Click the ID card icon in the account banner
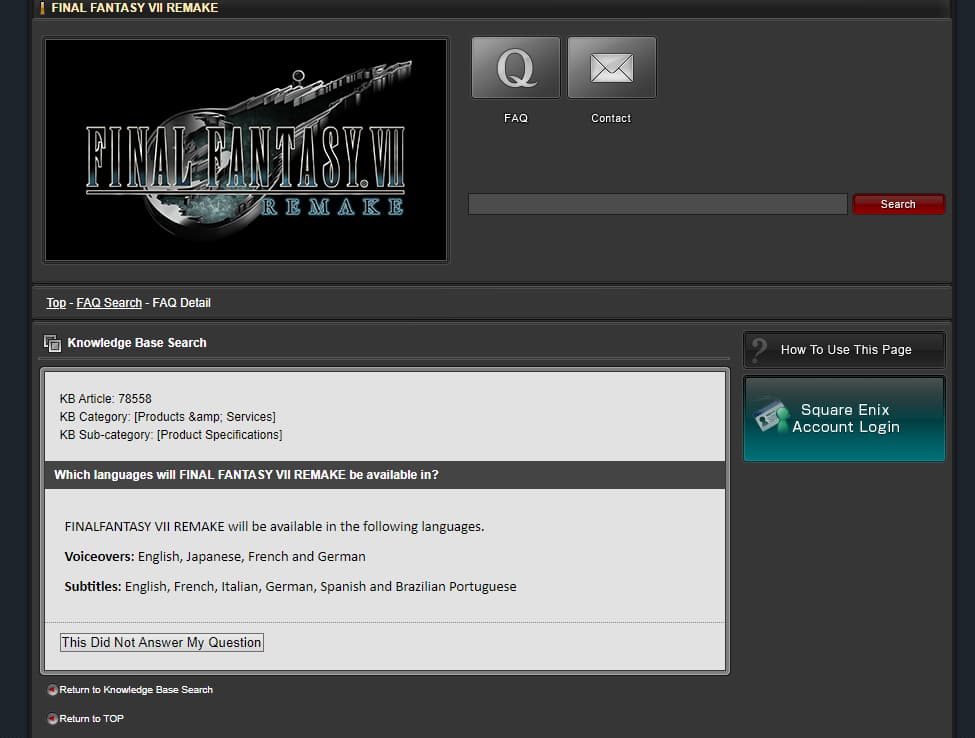975x738 pixels. [771, 417]
